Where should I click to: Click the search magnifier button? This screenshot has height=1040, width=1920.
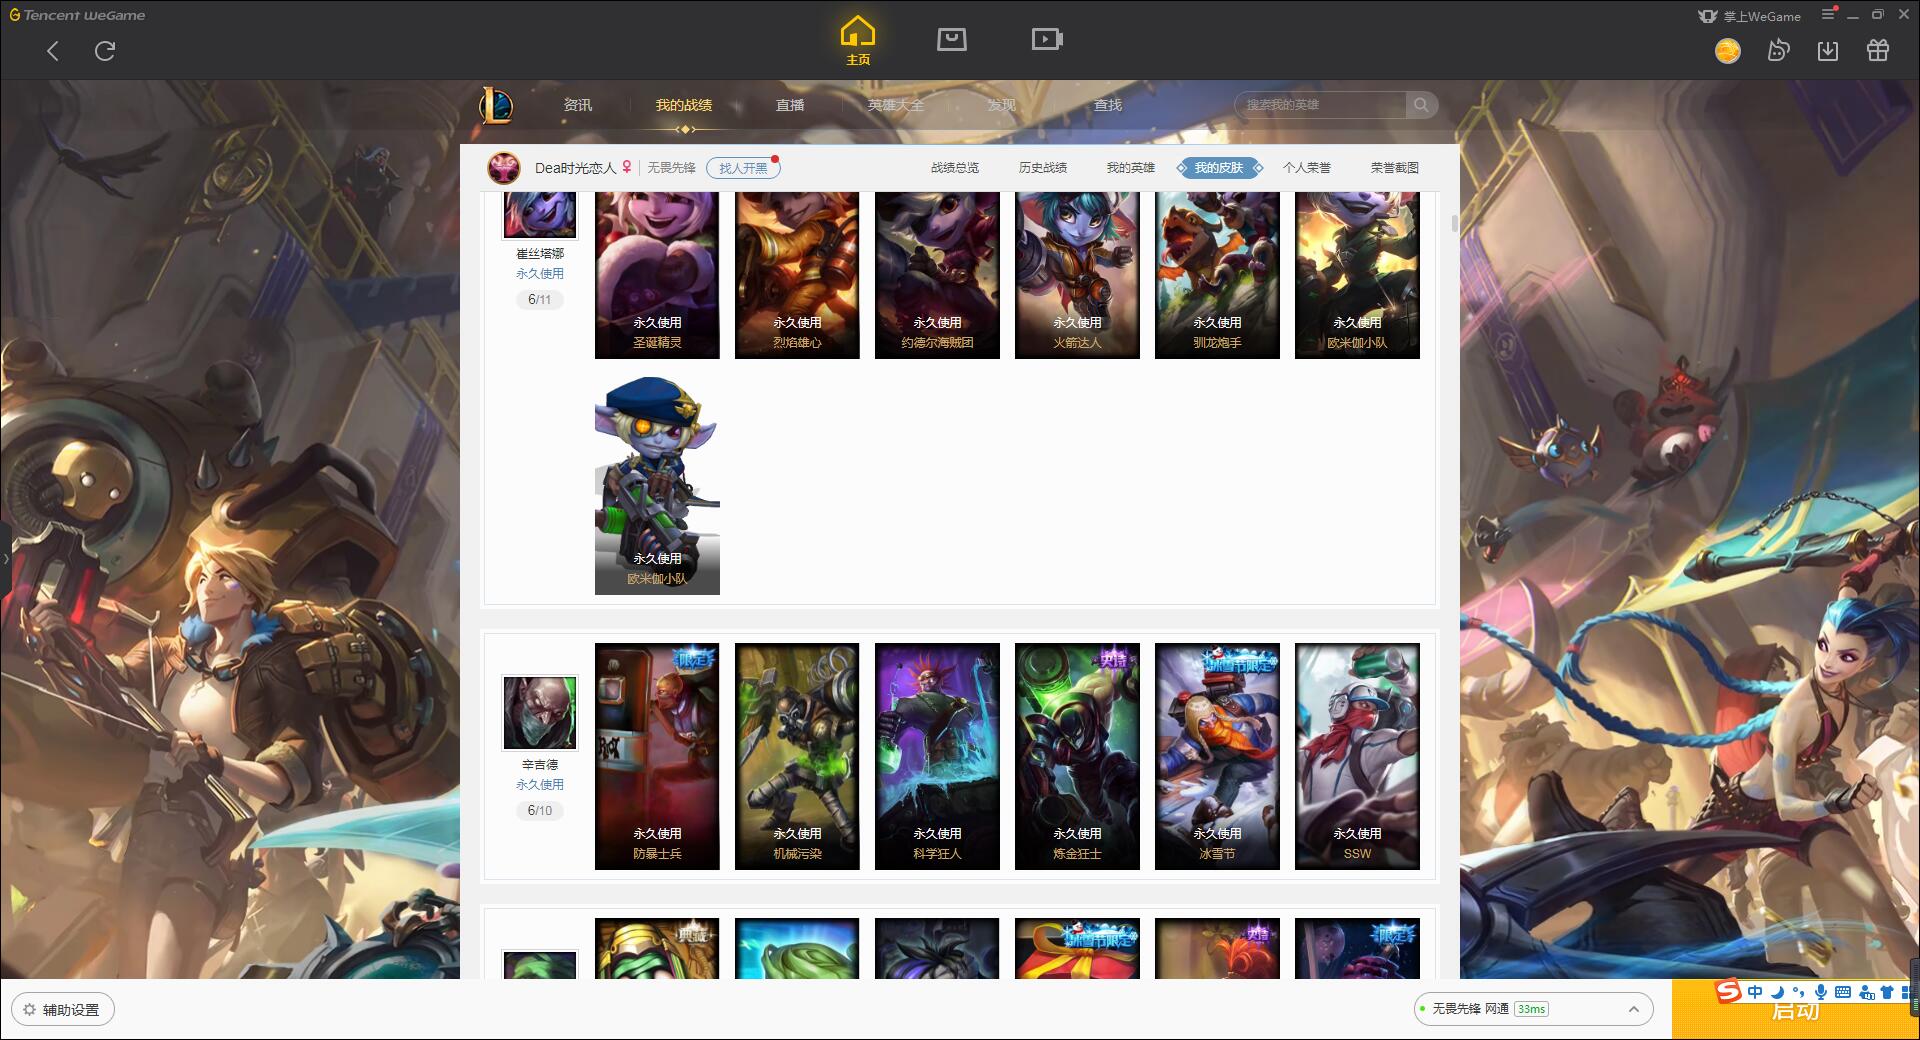(1421, 105)
